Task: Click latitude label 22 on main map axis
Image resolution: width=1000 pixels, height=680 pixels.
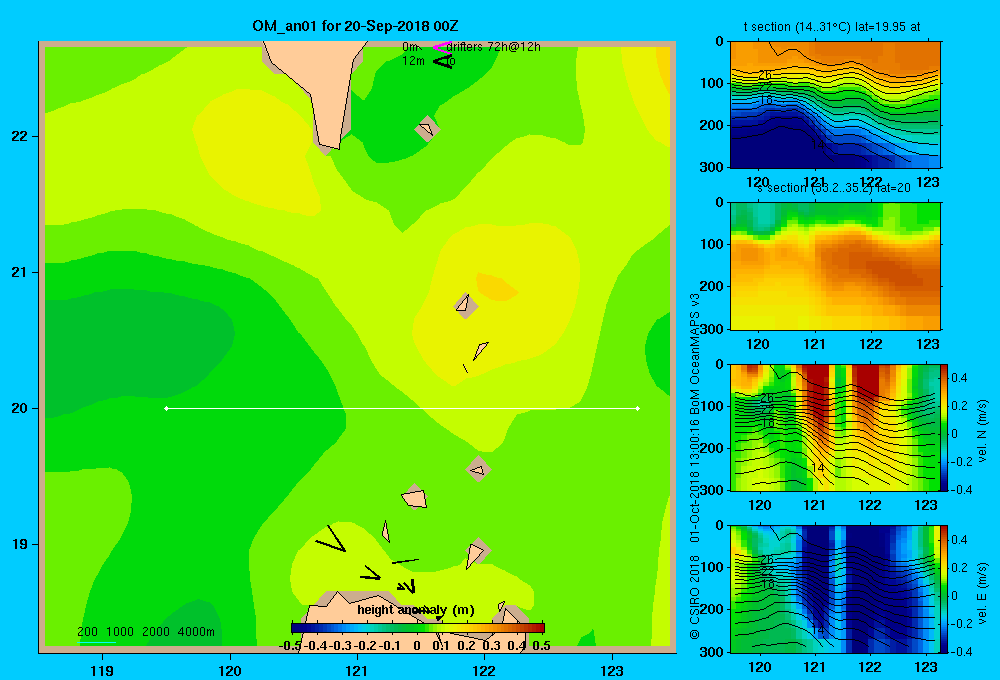Action: [19, 136]
